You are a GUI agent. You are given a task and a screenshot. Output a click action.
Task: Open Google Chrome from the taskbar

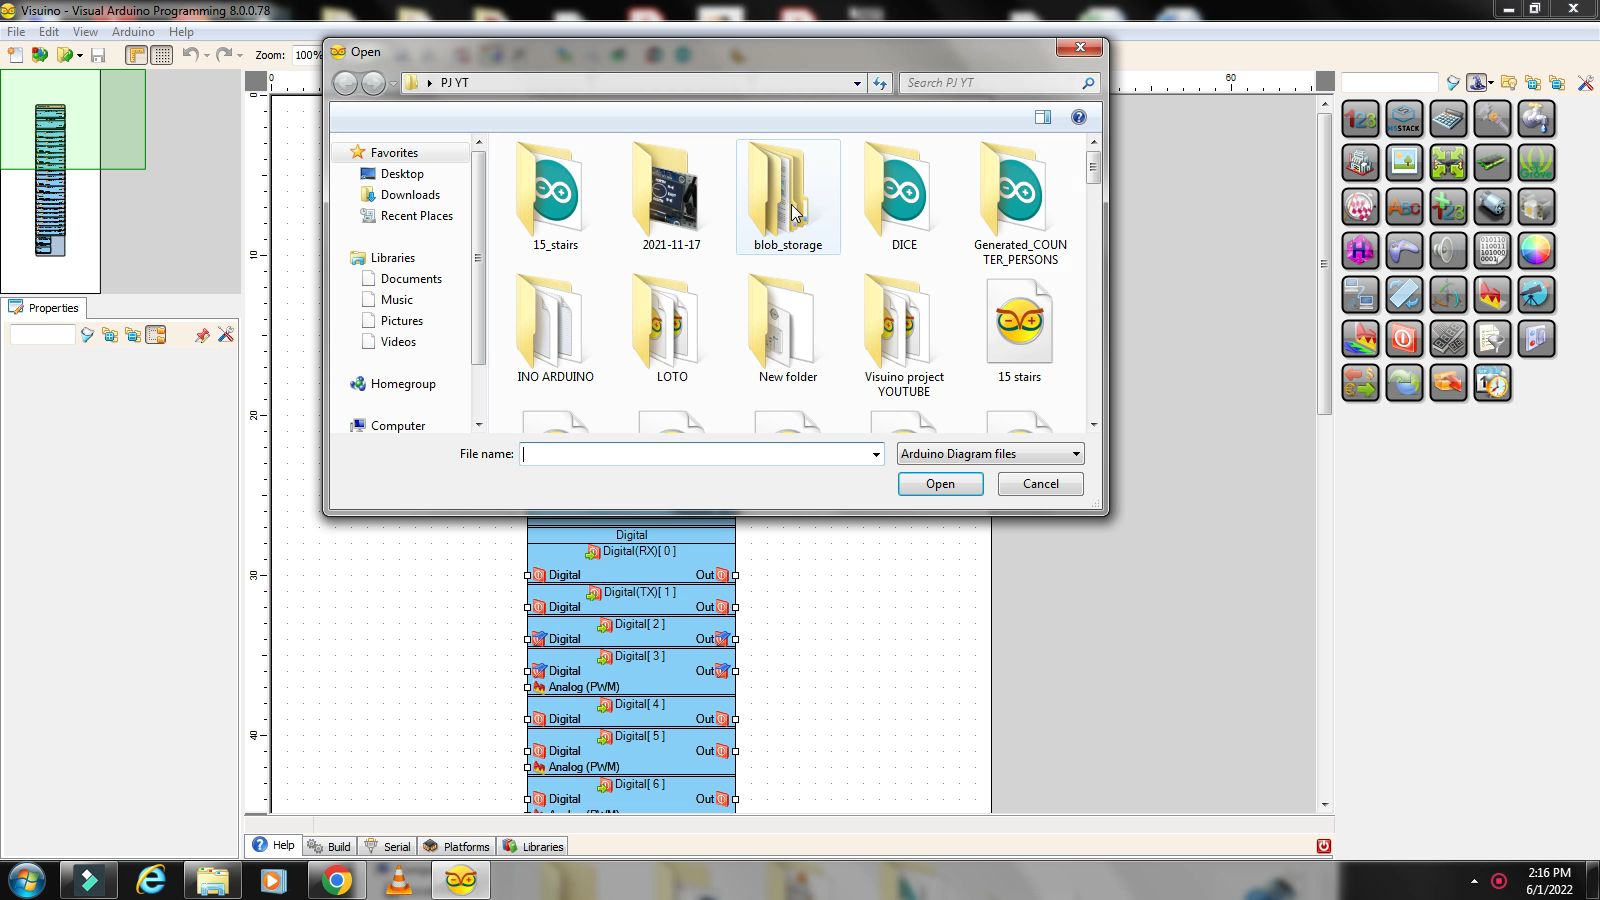pos(337,881)
